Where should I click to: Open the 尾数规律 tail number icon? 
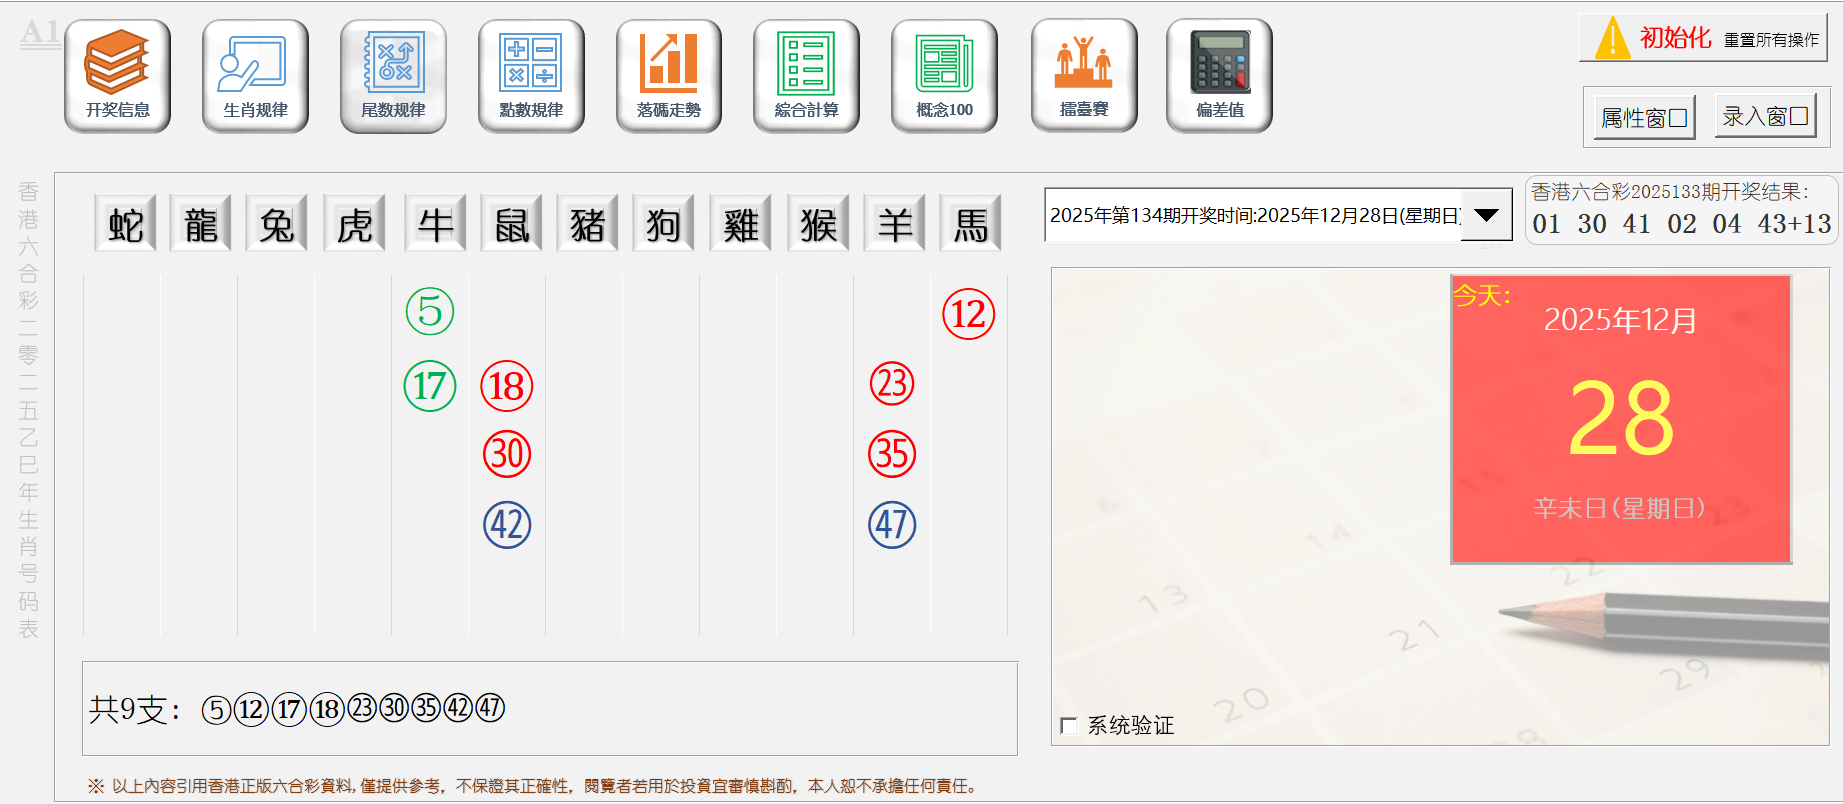pyautogui.click(x=393, y=76)
